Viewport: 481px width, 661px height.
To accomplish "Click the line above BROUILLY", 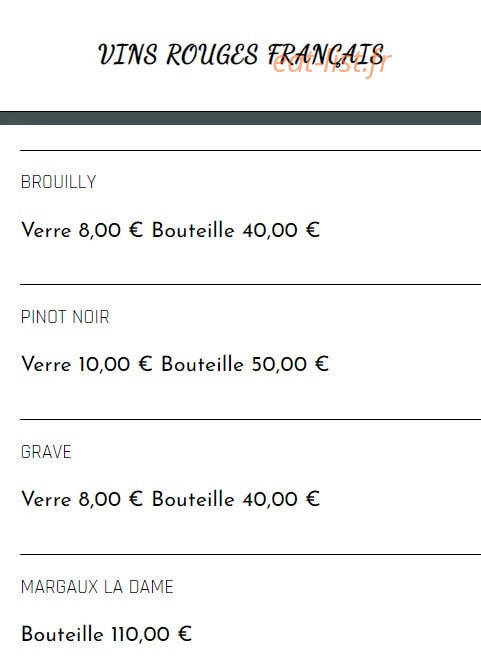I will tap(250, 150).
